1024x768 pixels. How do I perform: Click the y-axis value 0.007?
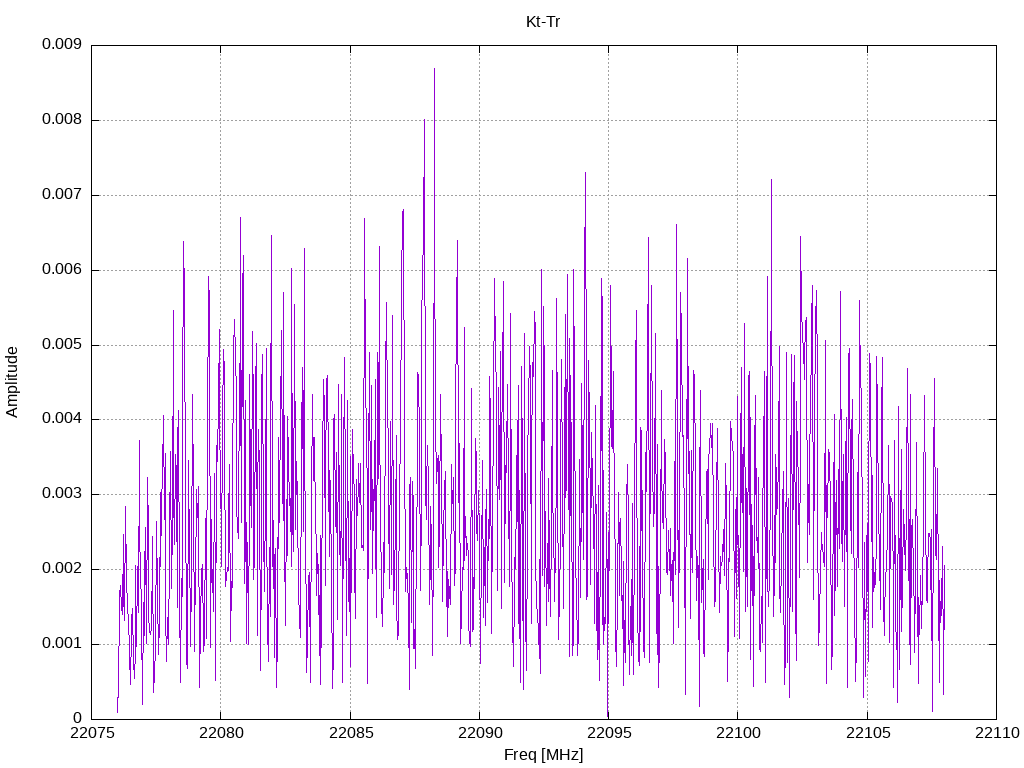pyautogui.click(x=62, y=194)
